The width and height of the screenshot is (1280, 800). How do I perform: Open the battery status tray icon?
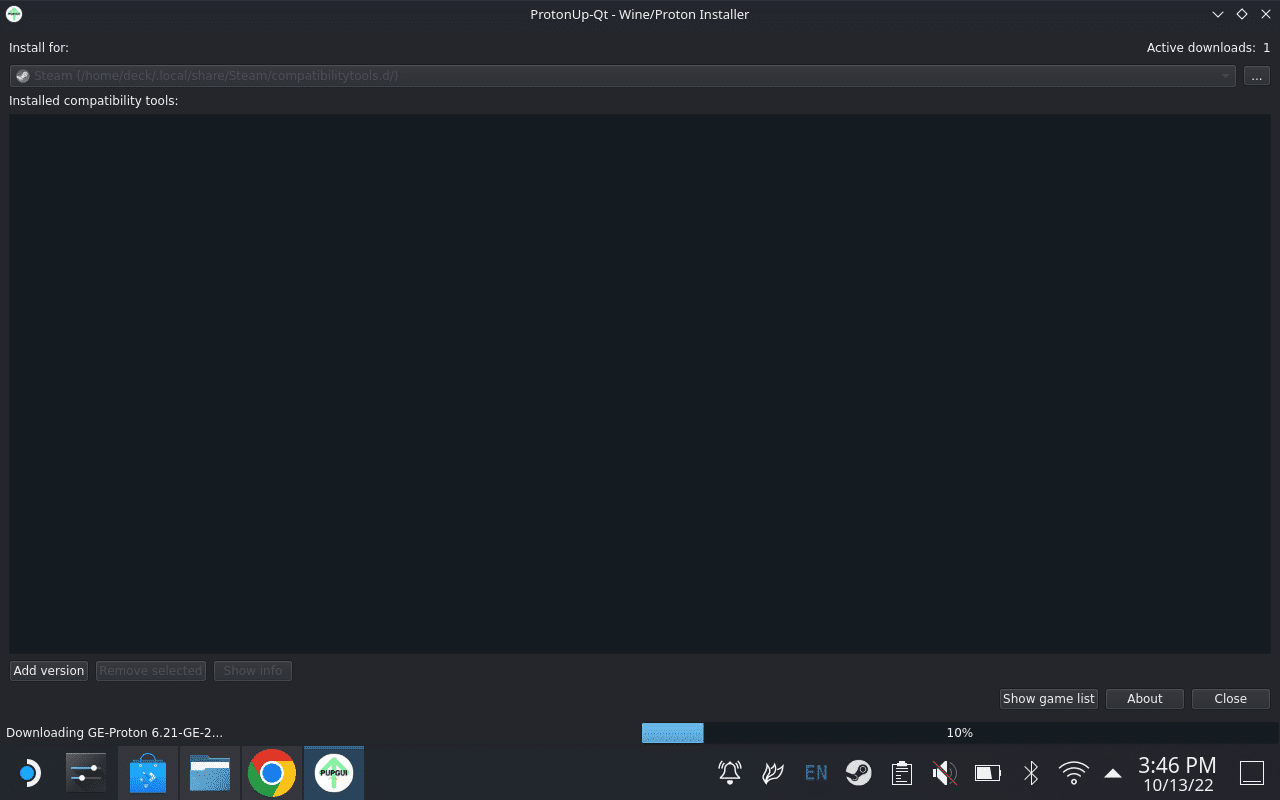tap(988, 773)
